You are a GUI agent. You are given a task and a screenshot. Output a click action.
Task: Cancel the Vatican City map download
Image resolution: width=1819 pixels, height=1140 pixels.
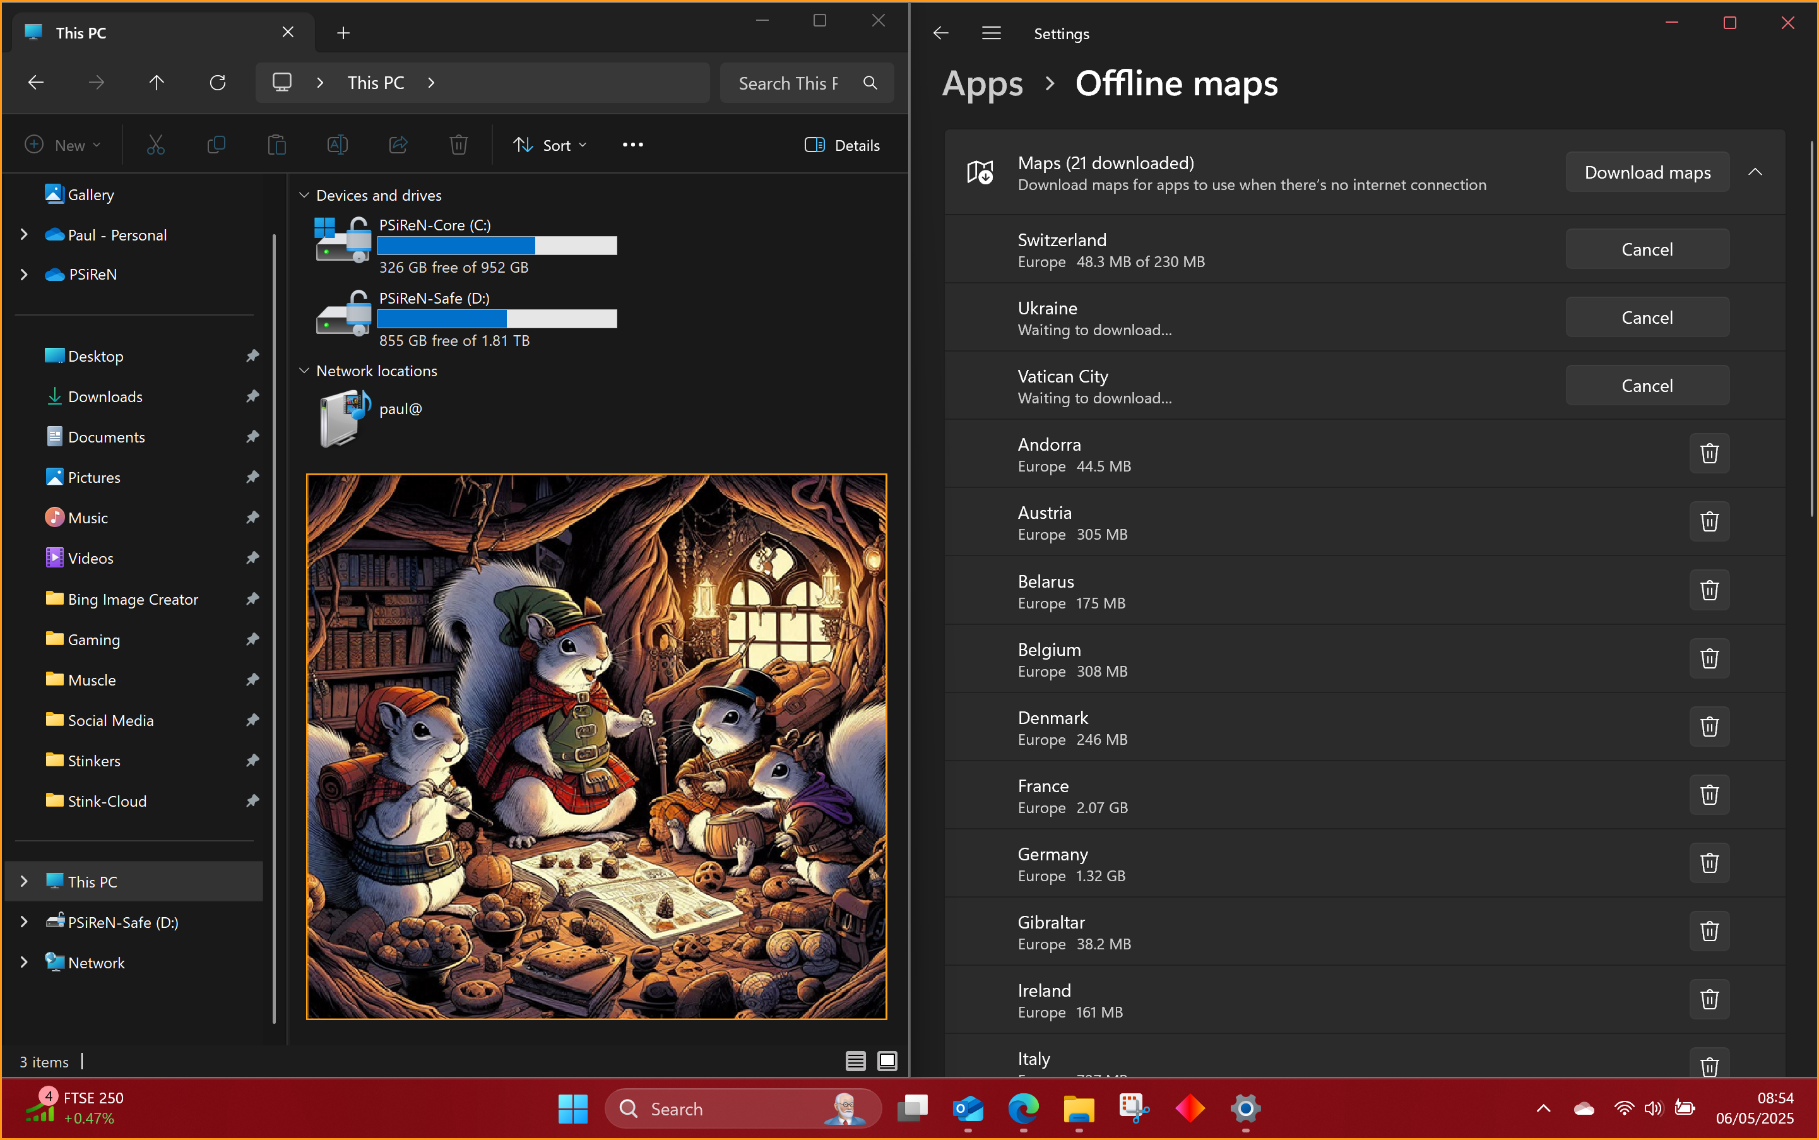click(1647, 385)
